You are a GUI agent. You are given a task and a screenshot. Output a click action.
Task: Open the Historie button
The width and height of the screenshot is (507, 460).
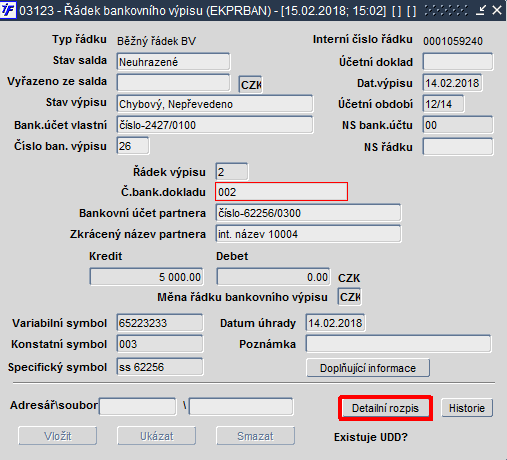(x=467, y=408)
